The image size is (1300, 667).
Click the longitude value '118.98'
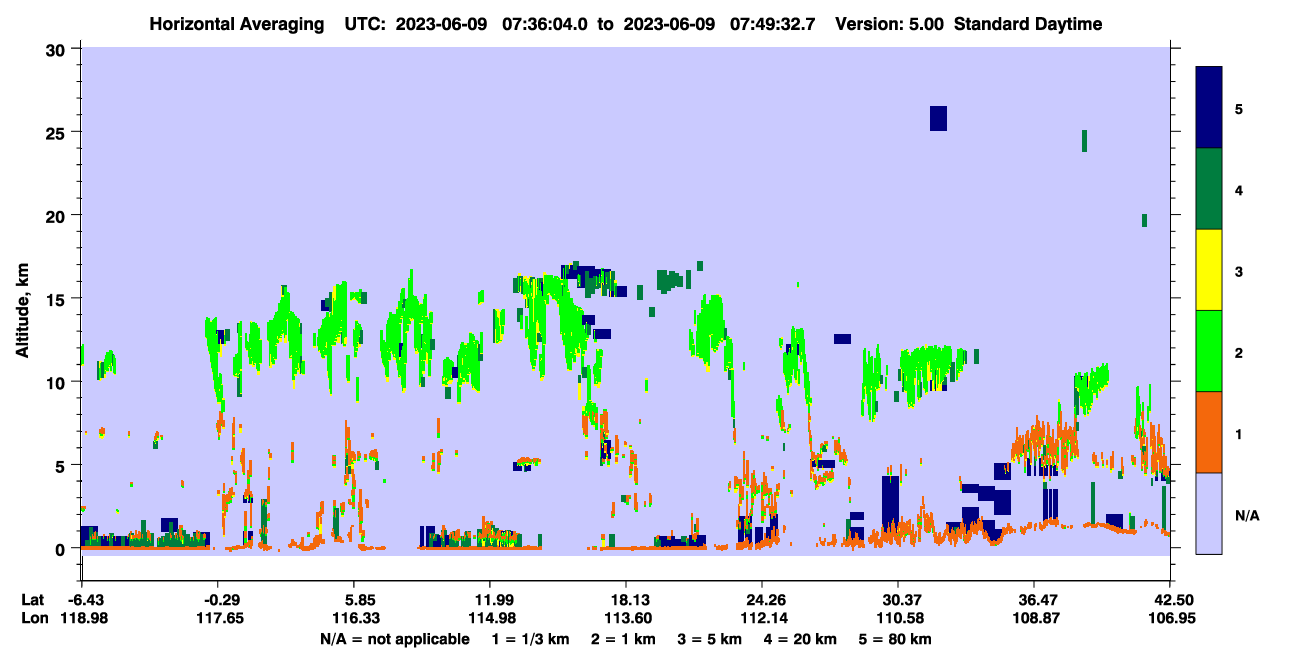point(85,619)
